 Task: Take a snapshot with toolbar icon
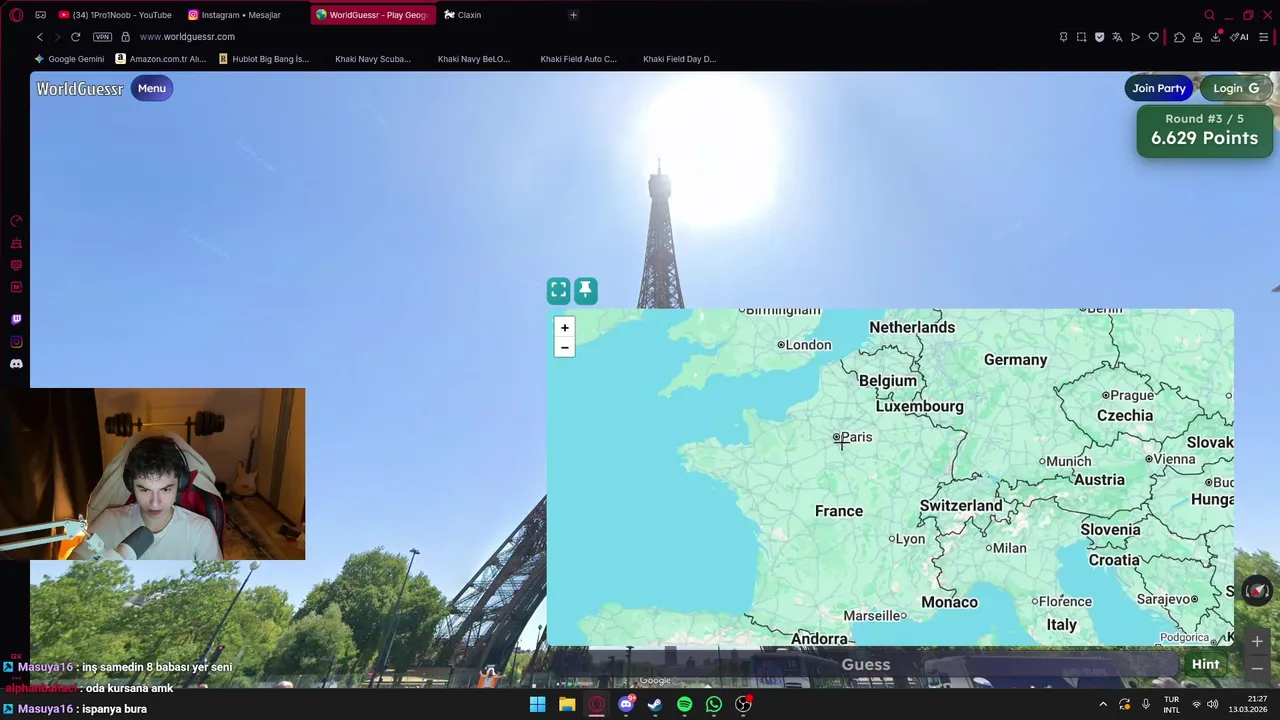point(1081,37)
